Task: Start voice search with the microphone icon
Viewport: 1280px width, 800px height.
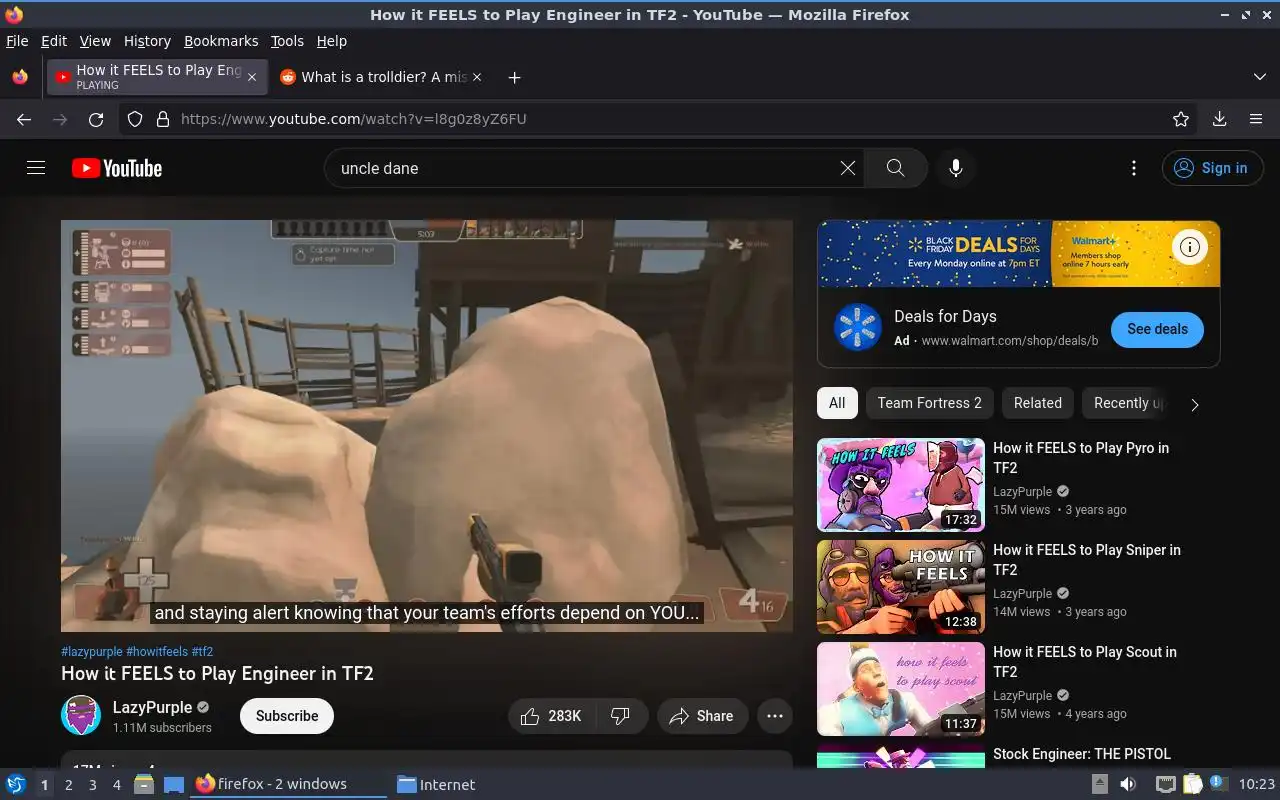Action: pyautogui.click(x=956, y=168)
